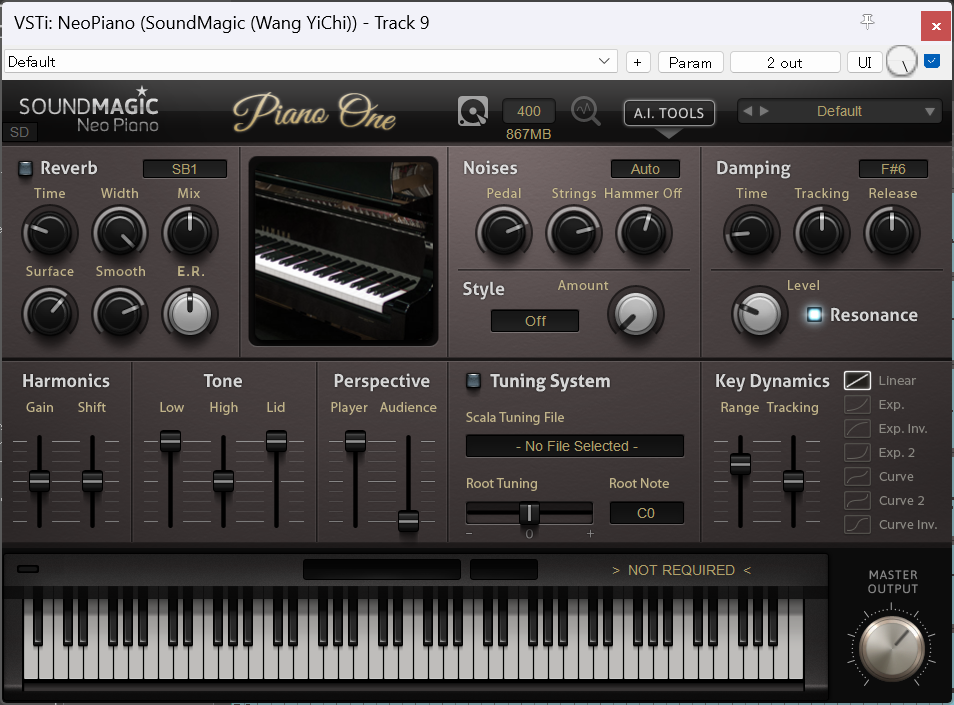Click the Reverb Smooth knob
The width and height of the screenshot is (954, 705).
pos(120,313)
